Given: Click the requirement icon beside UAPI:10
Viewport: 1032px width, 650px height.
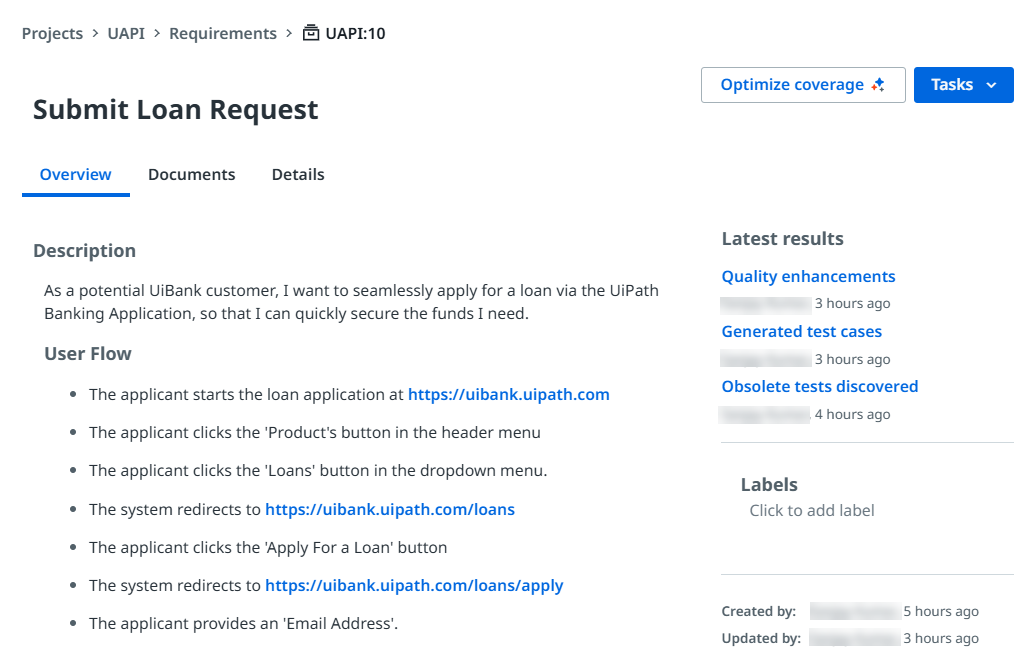Looking at the screenshot, I should pyautogui.click(x=311, y=32).
